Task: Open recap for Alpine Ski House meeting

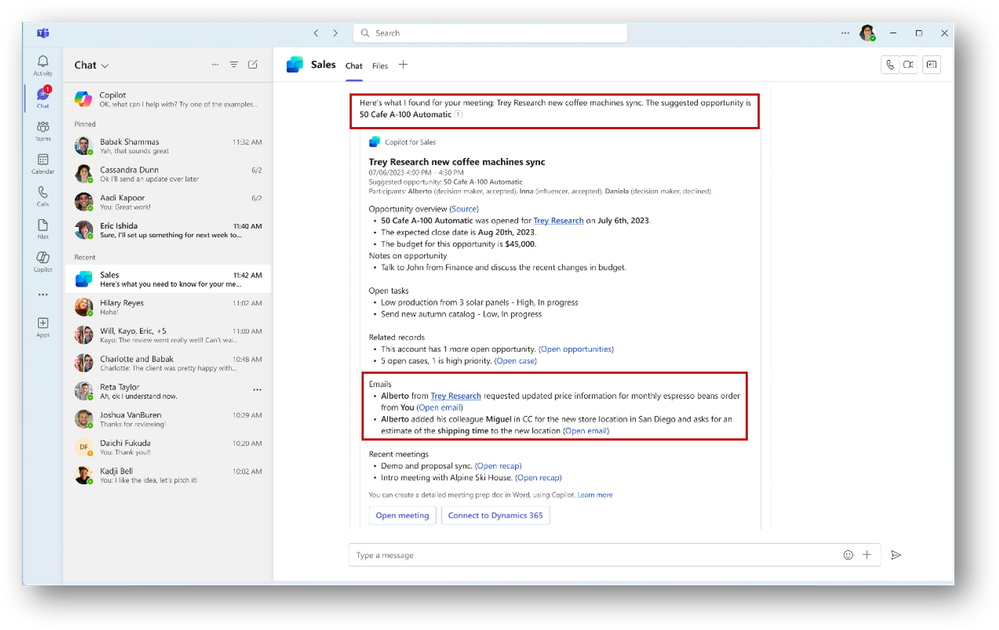Action: [x=538, y=477]
